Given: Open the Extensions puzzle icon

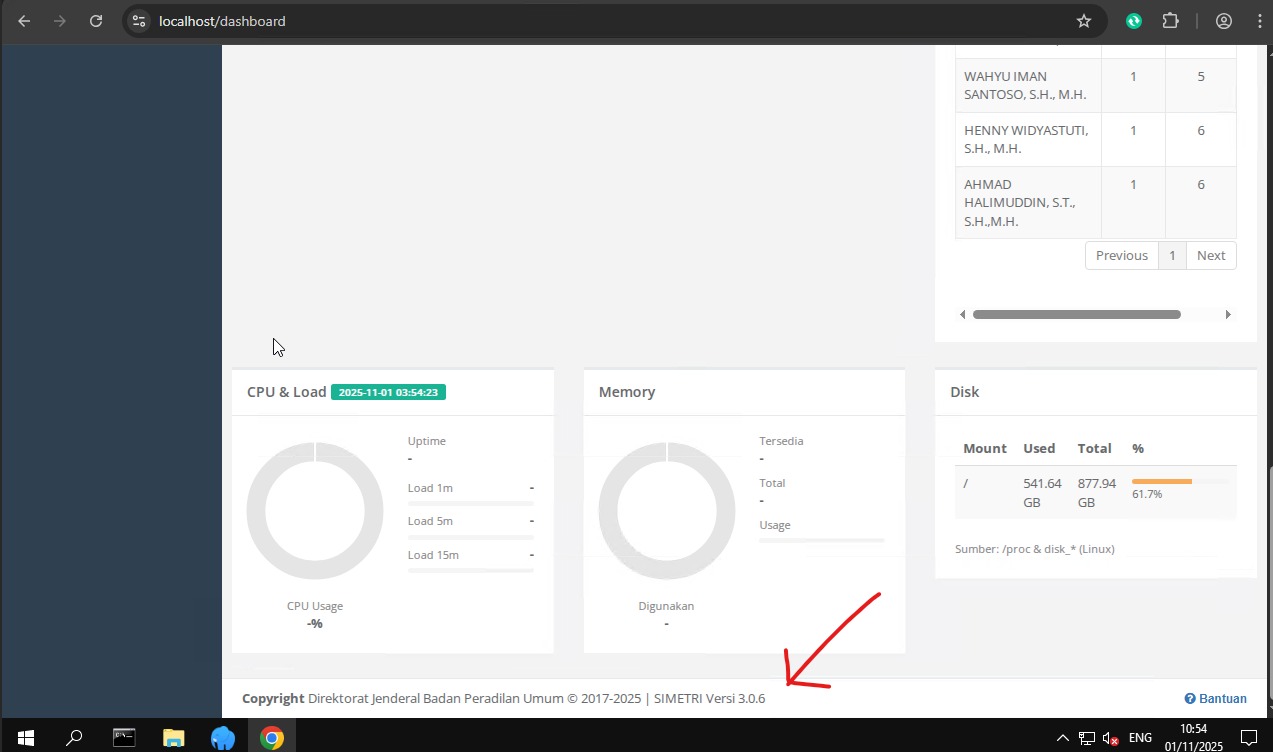Looking at the screenshot, I should tap(1170, 21).
